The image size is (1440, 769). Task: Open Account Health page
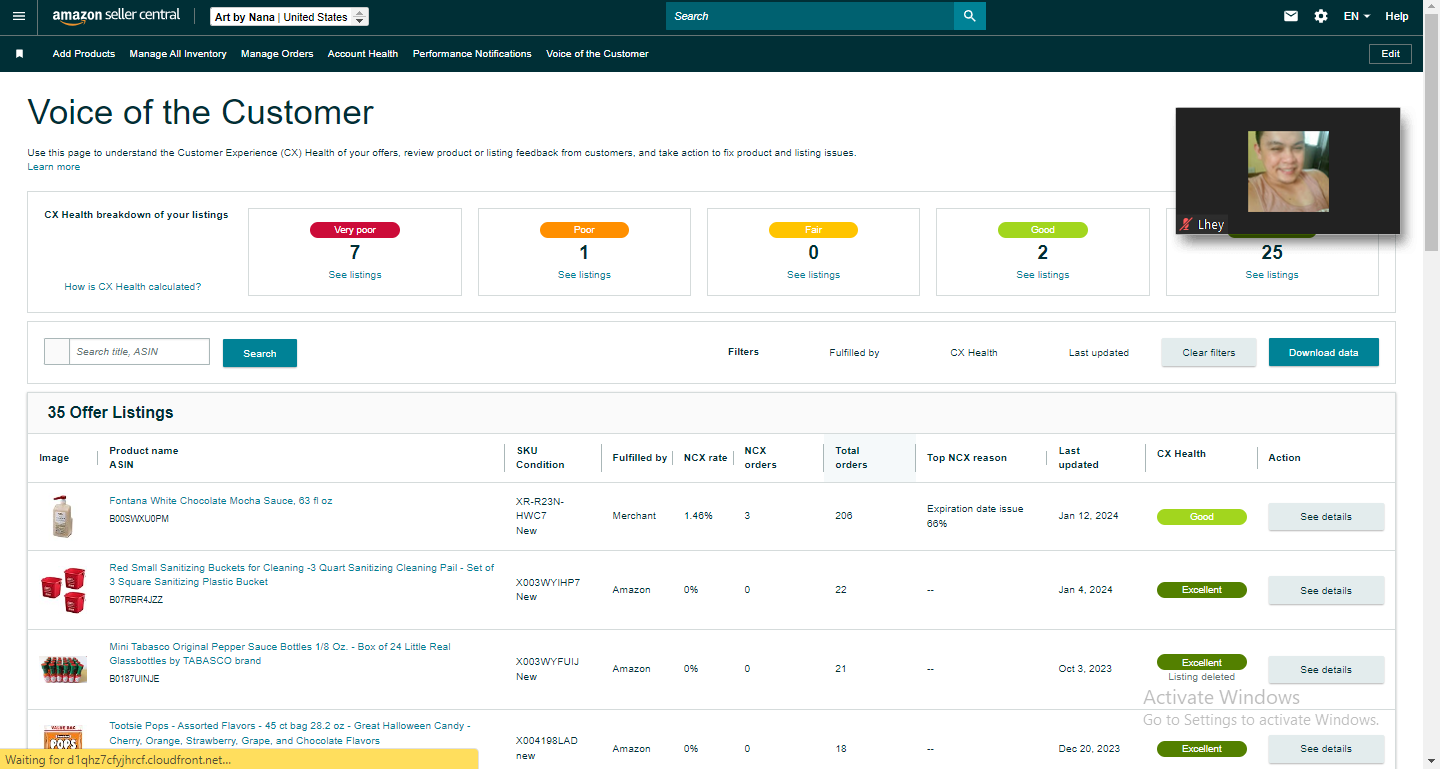[x=363, y=54]
